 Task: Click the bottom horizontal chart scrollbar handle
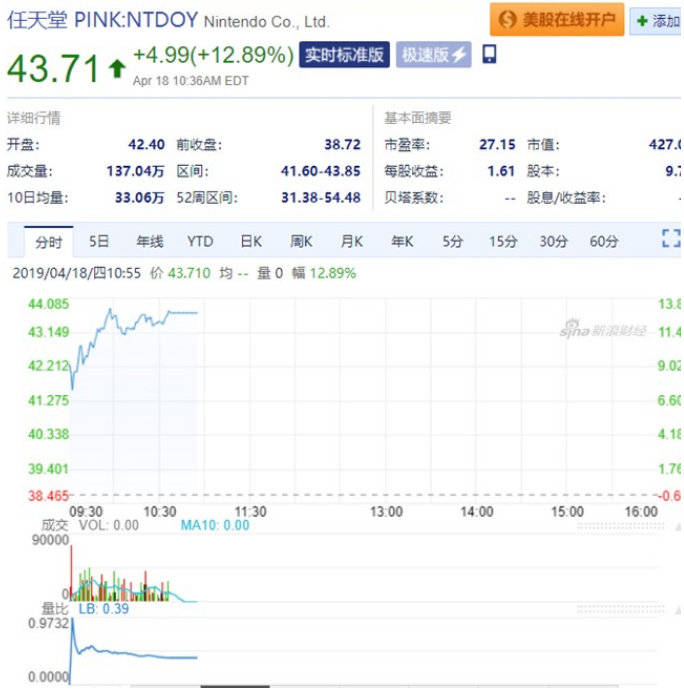click(x=235, y=686)
